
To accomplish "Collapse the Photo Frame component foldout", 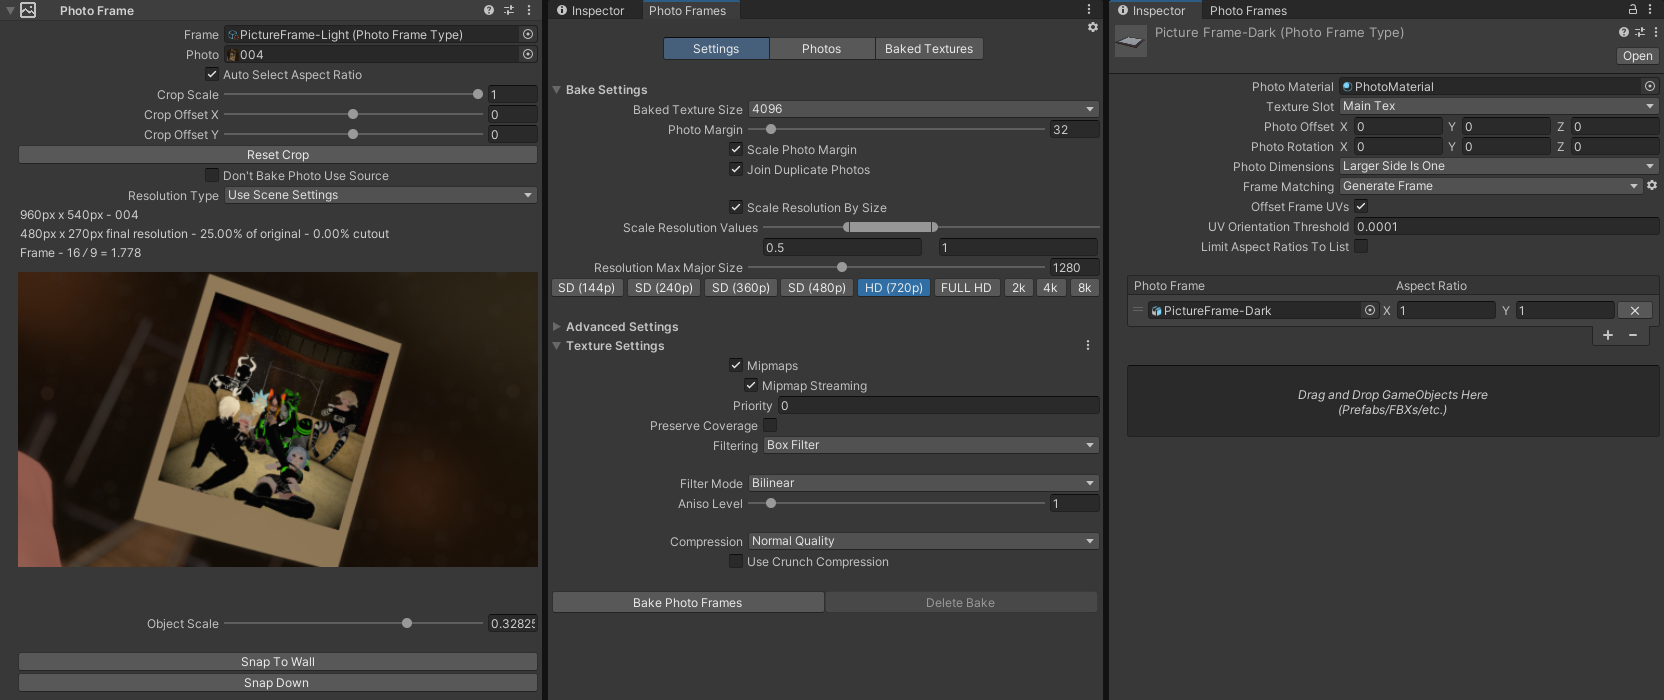I will point(10,10).
